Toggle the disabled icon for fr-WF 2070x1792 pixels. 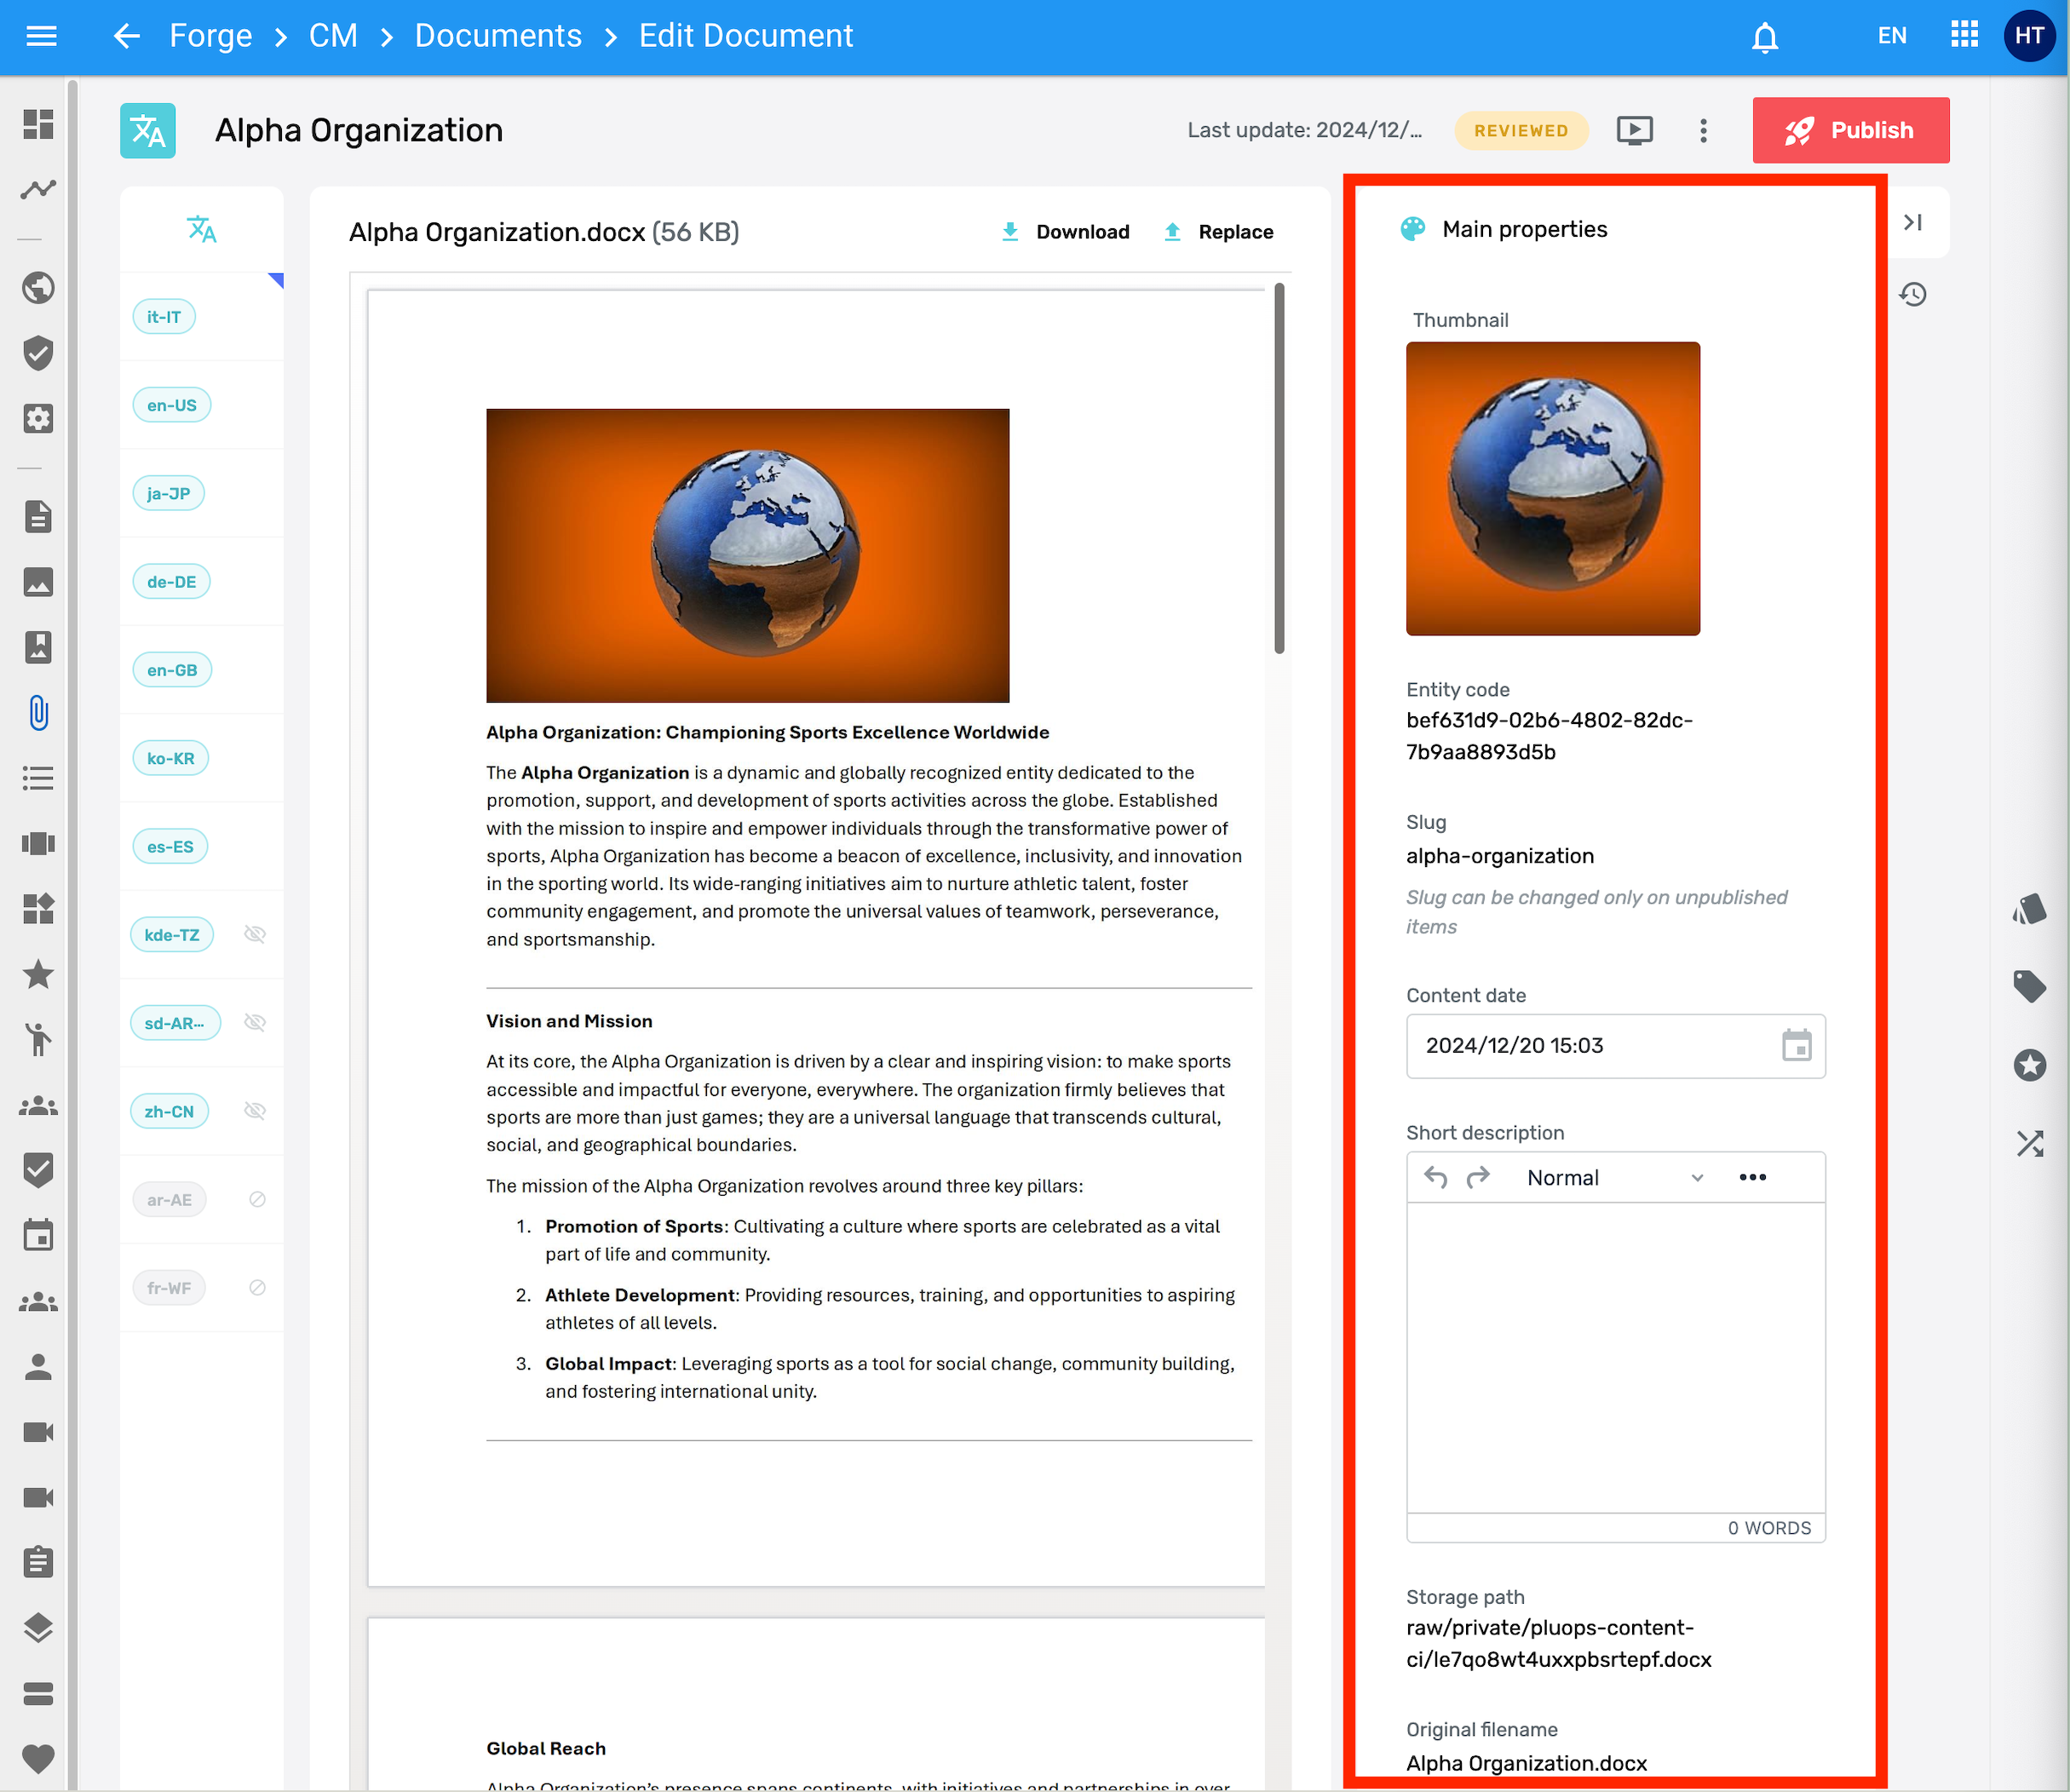click(x=257, y=1288)
